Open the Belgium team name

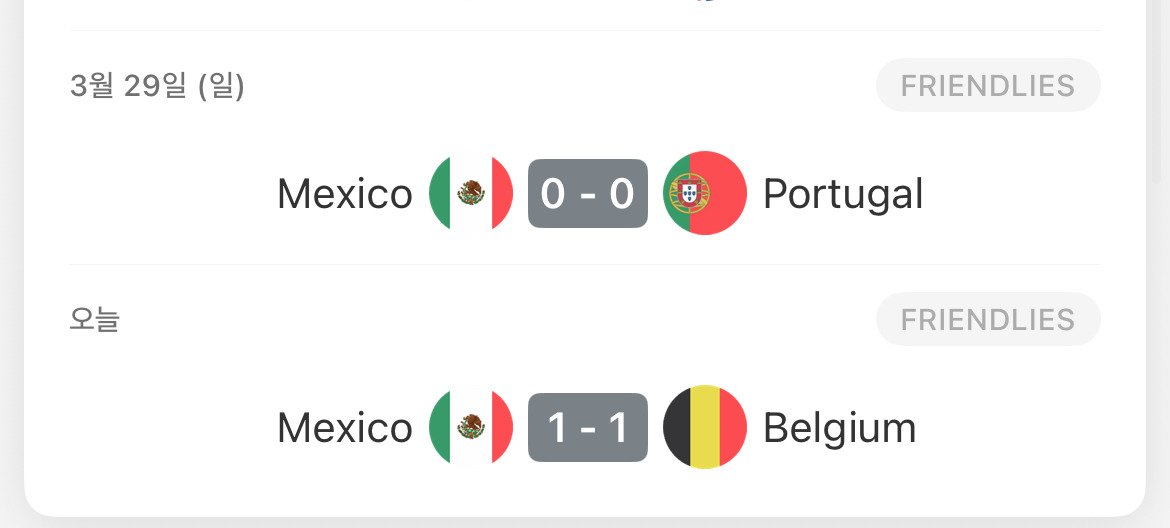[x=840, y=428]
